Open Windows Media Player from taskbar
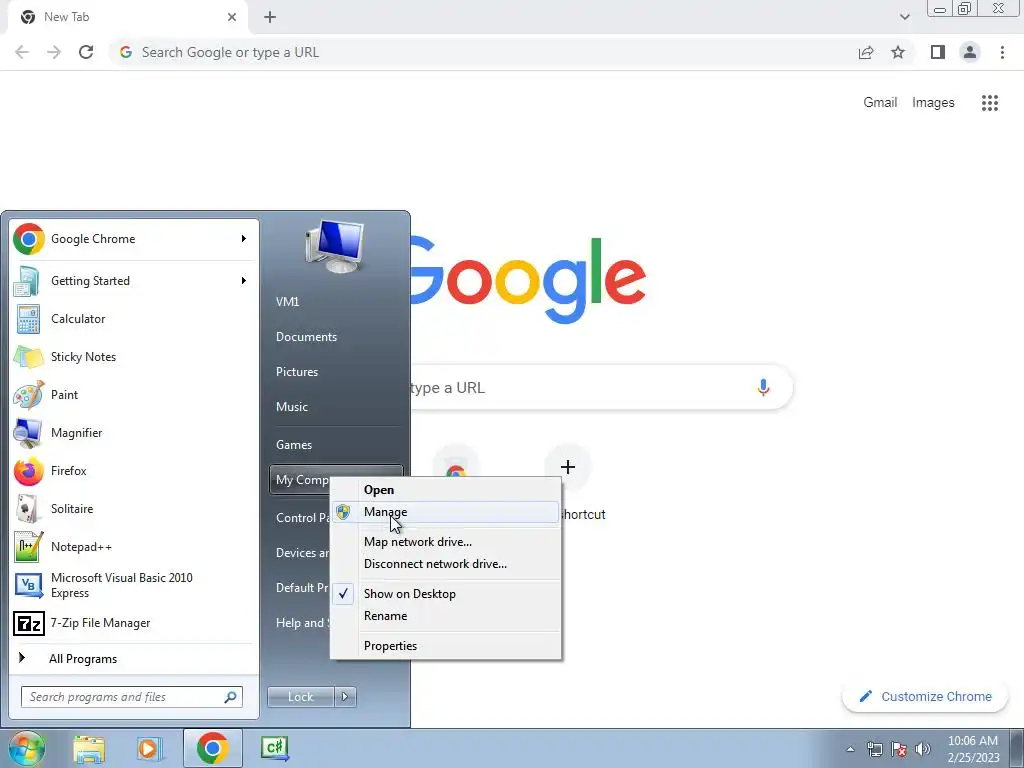The width and height of the screenshot is (1024, 768). (150, 749)
